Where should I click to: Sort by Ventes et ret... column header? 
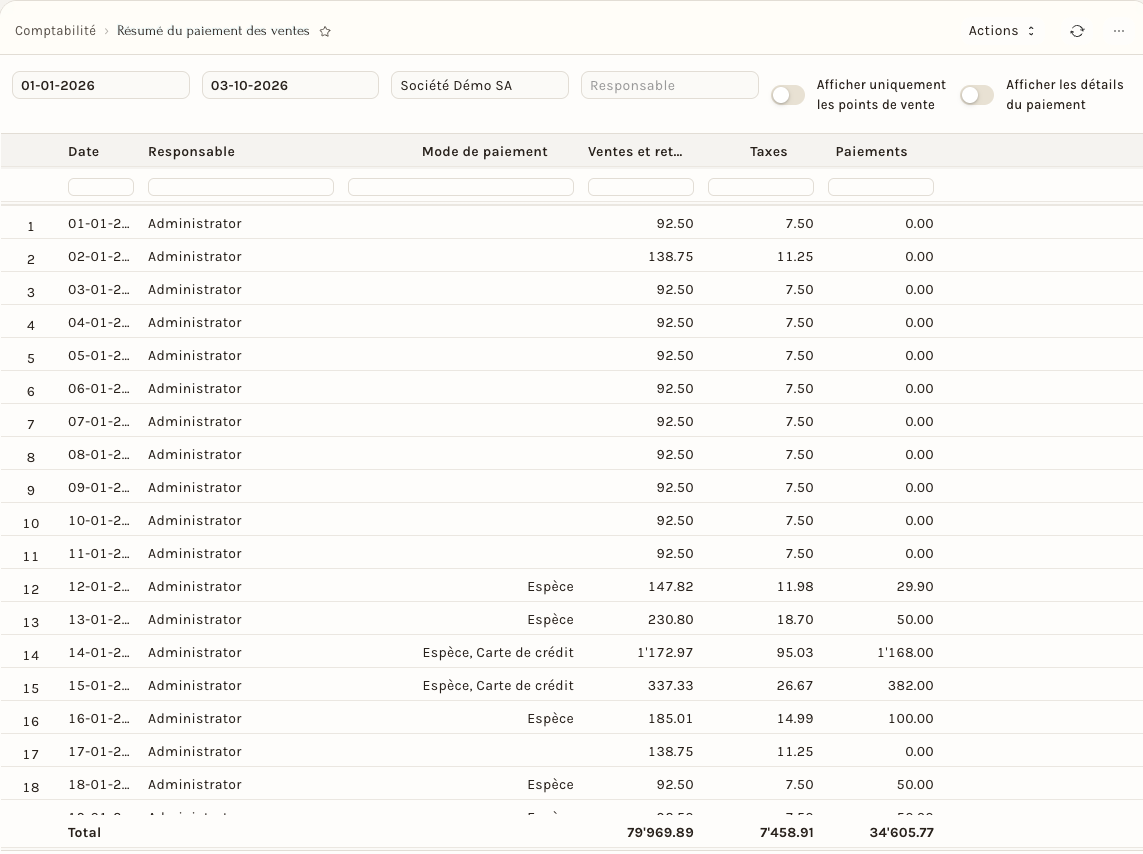[x=635, y=152]
